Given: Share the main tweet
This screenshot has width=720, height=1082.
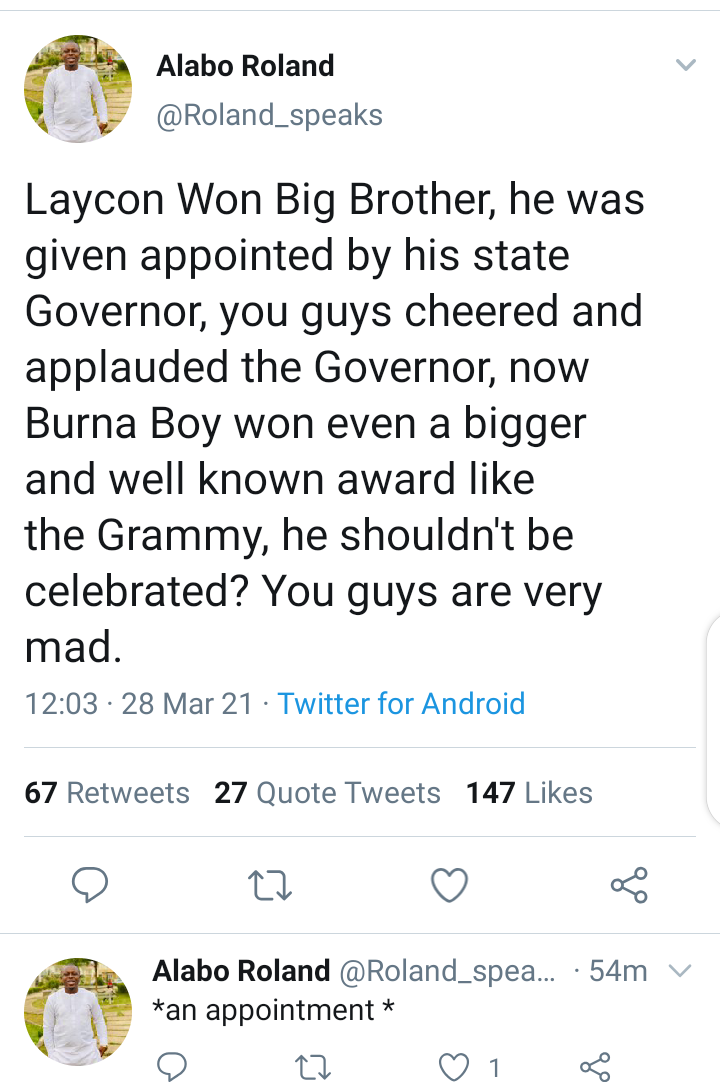Looking at the screenshot, I should point(629,885).
